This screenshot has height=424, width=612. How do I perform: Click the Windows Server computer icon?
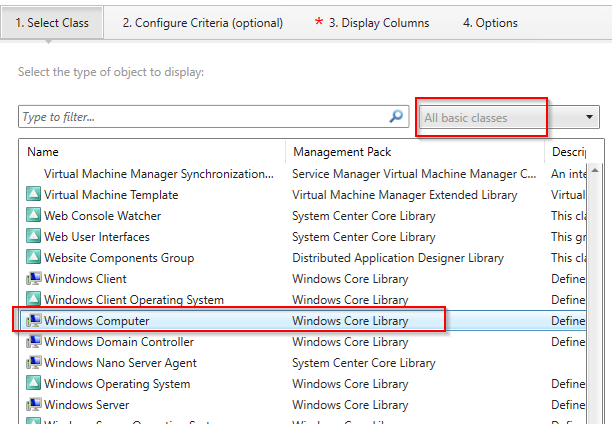(34, 404)
